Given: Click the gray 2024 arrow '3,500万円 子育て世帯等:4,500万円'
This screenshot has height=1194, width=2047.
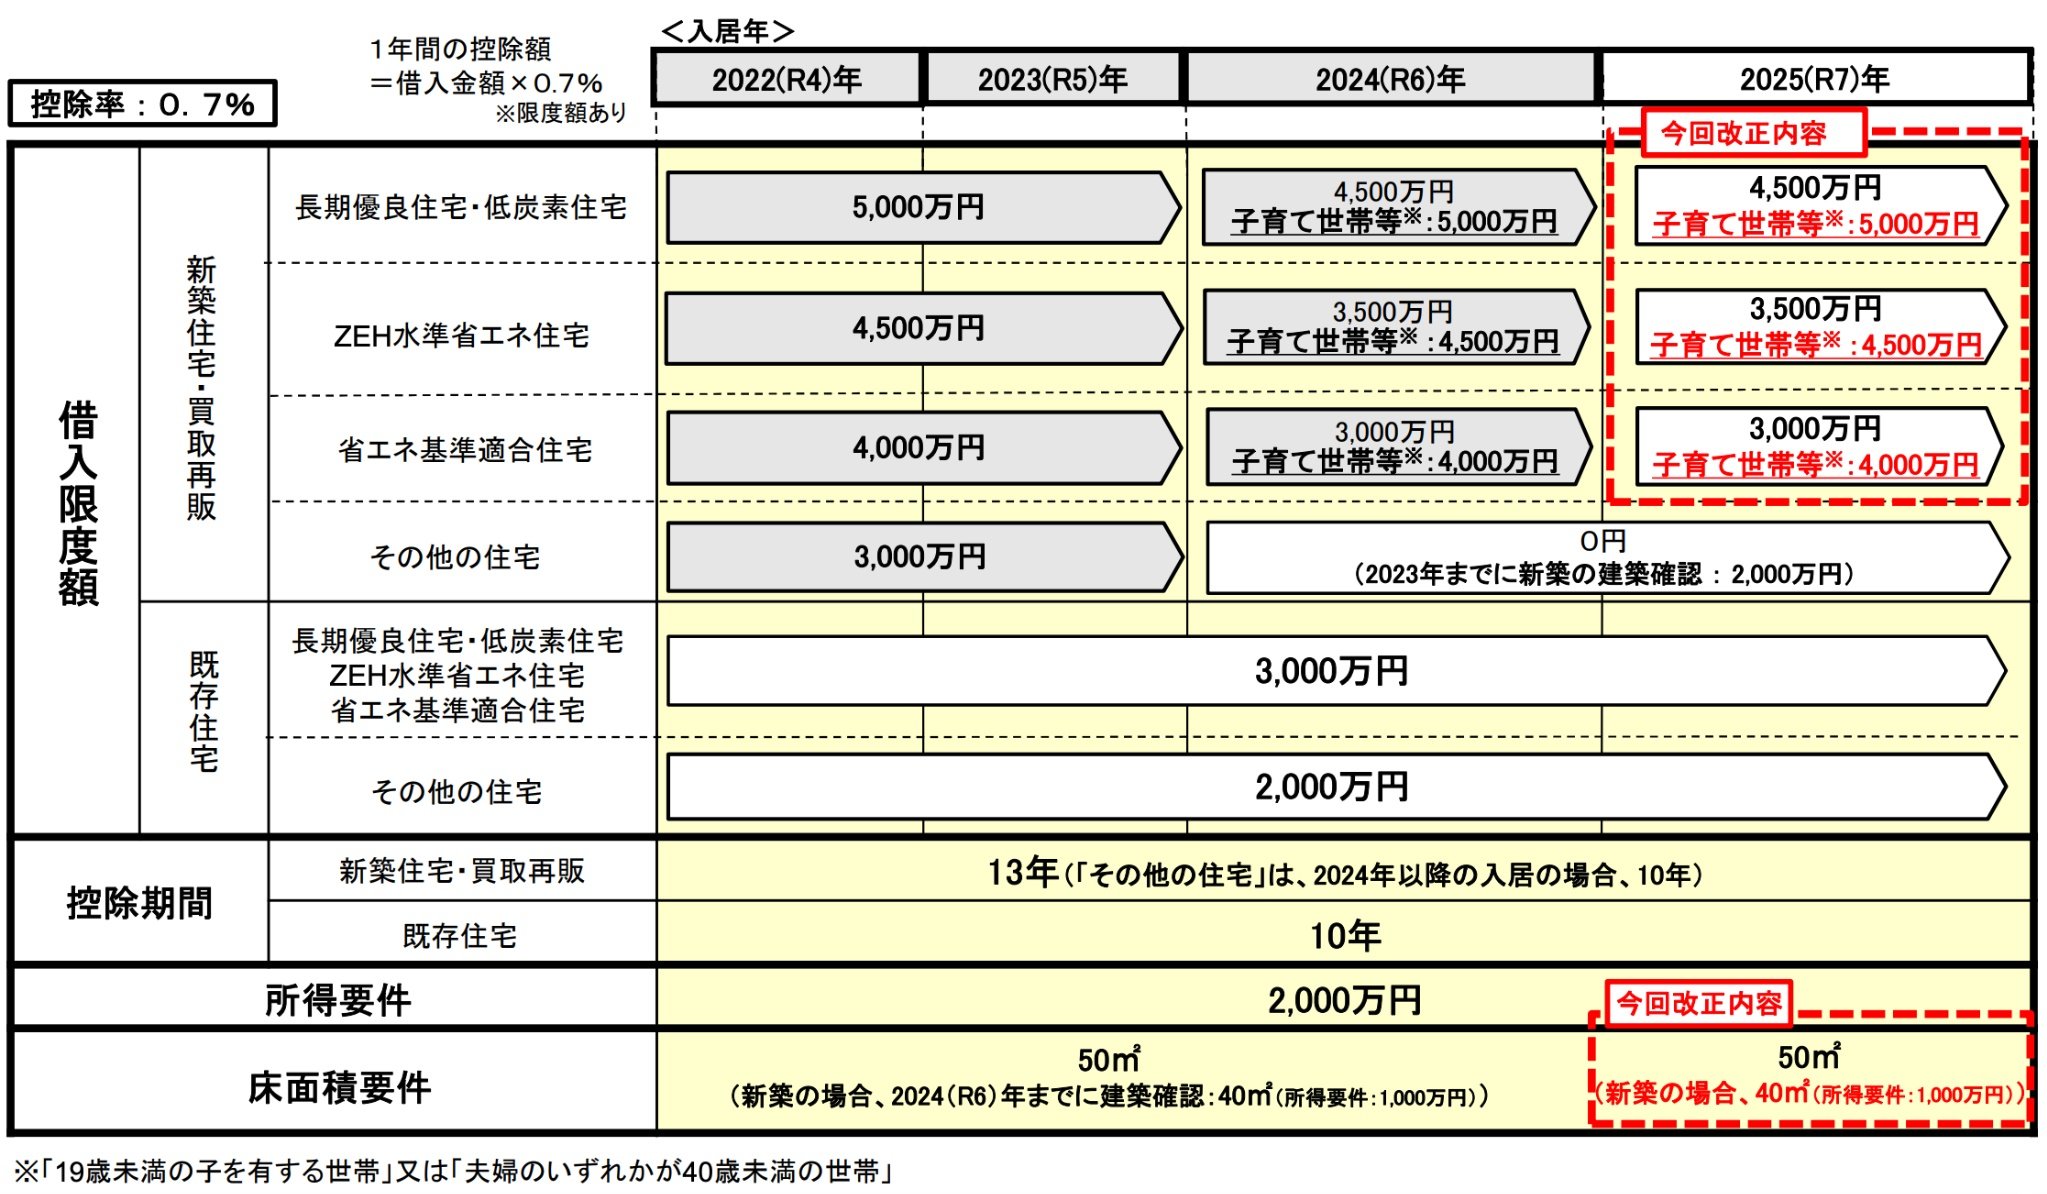Looking at the screenshot, I should (1398, 327).
